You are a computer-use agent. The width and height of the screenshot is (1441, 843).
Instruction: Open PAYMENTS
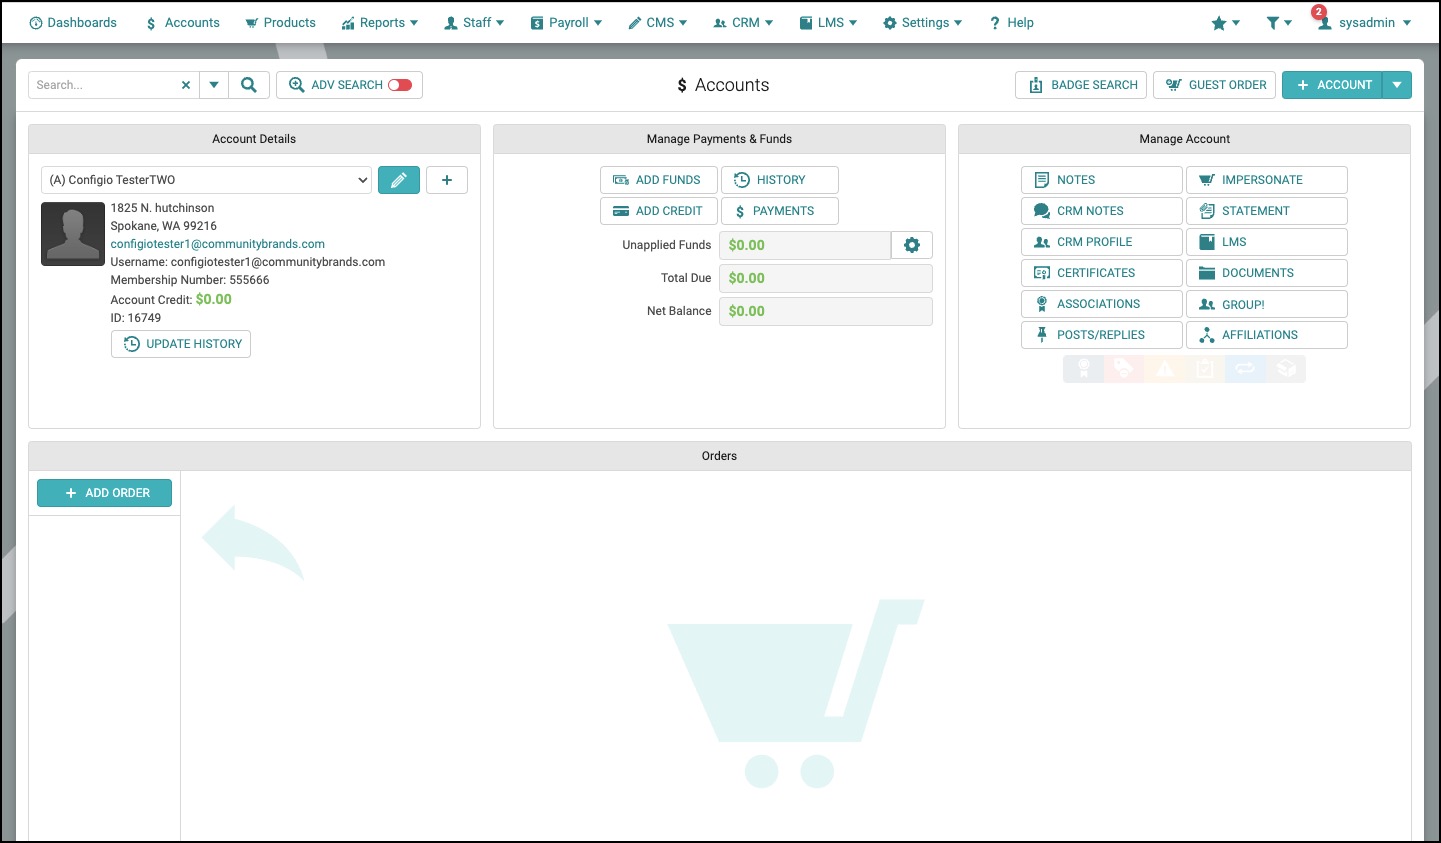click(x=780, y=211)
